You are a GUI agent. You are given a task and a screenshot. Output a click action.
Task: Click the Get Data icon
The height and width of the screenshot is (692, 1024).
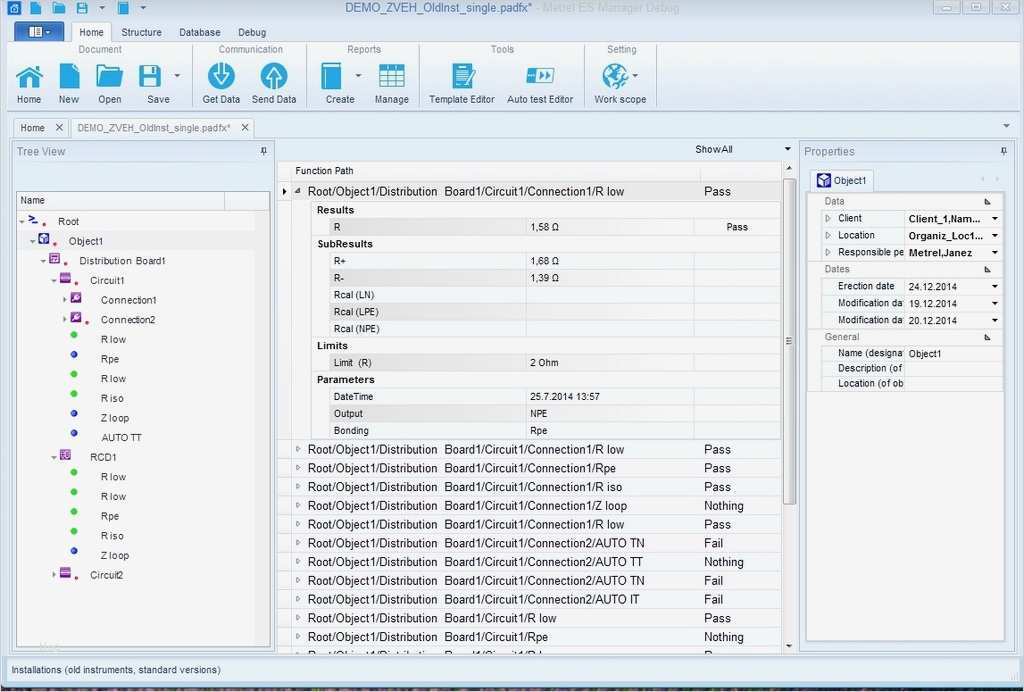click(x=221, y=77)
